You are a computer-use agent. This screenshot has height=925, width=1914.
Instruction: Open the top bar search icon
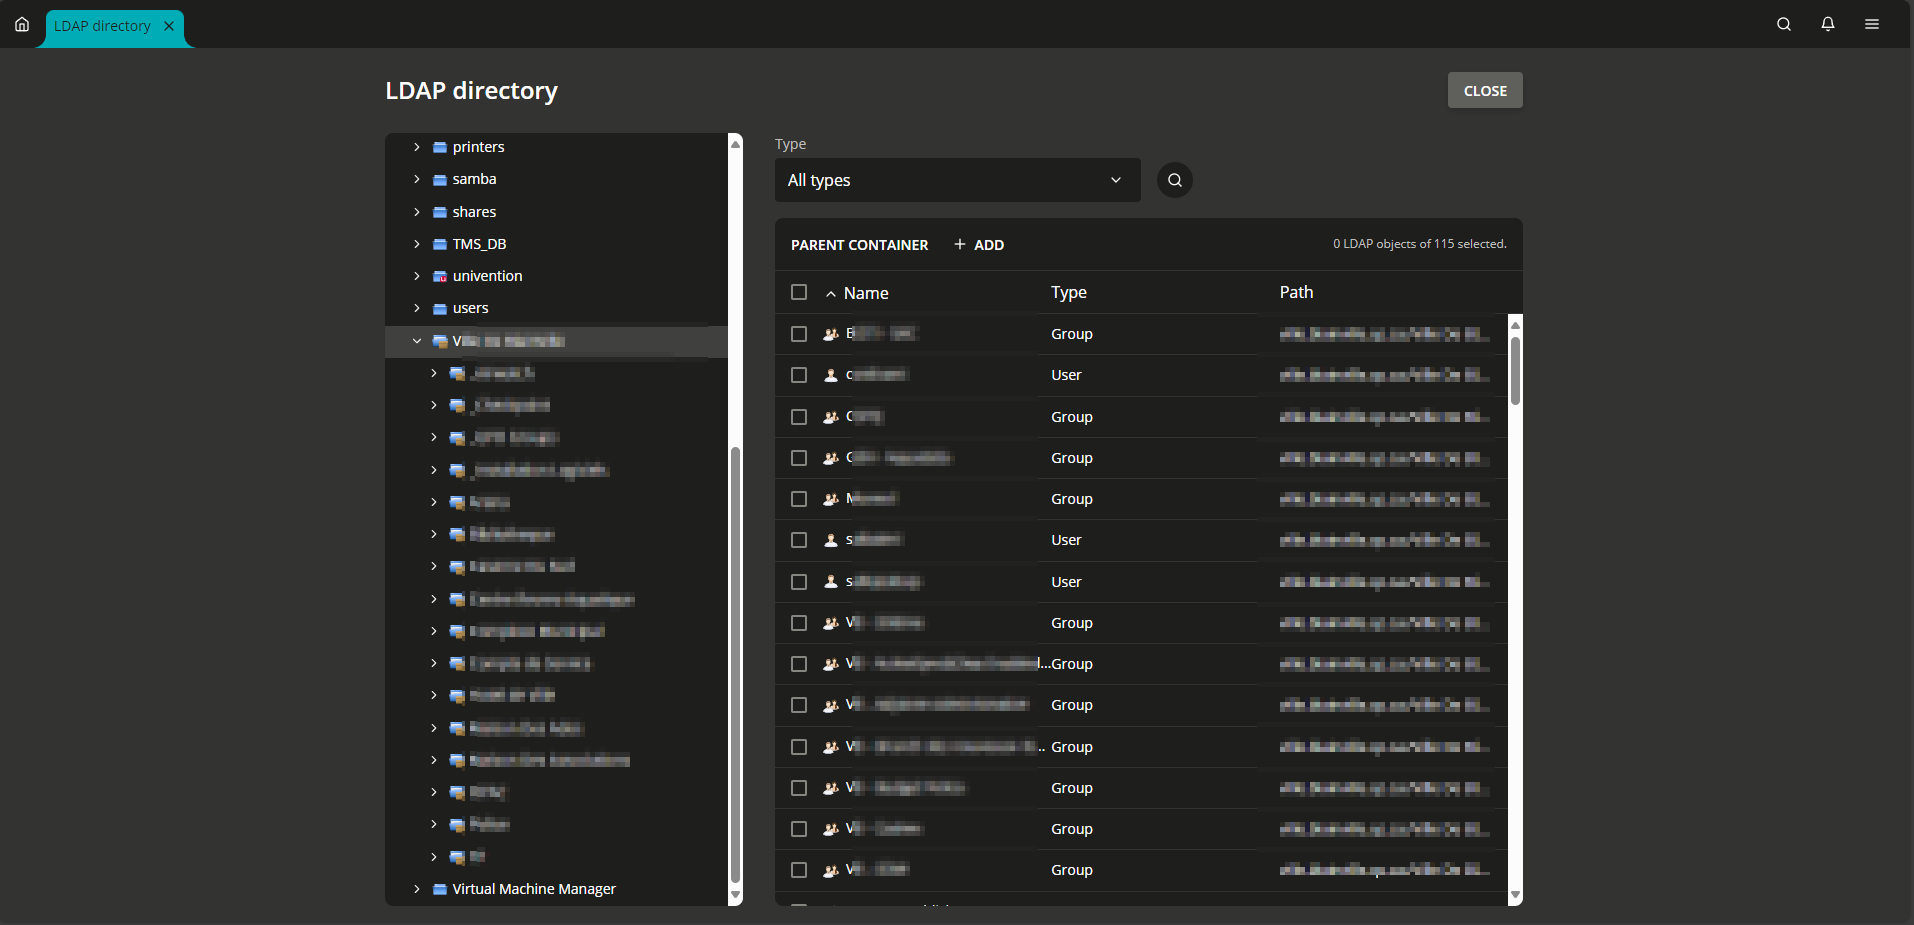[x=1784, y=24]
